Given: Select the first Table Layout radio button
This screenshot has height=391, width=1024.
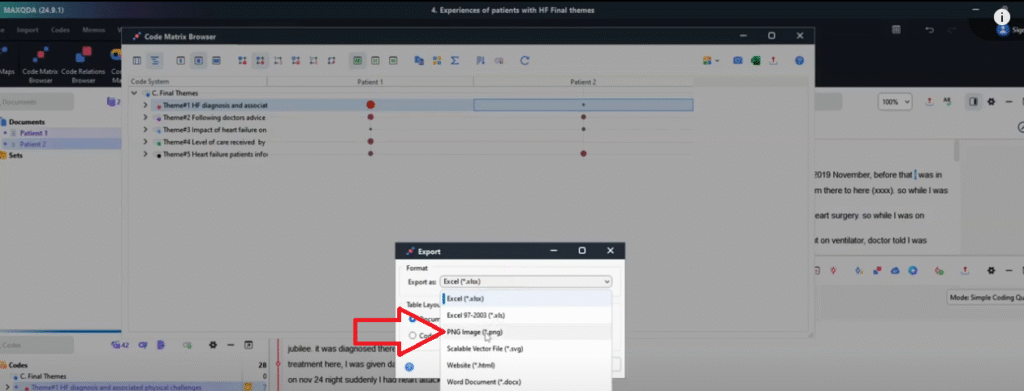Looking at the screenshot, I should click(x=412, y=319).
